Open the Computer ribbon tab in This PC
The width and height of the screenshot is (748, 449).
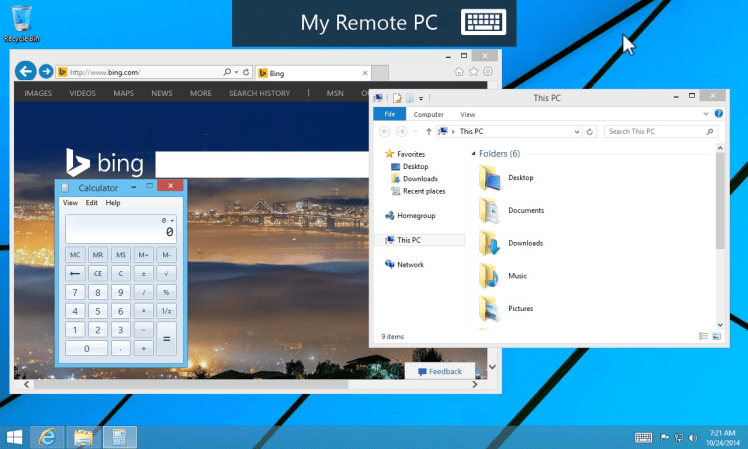[x=428, y=115]
